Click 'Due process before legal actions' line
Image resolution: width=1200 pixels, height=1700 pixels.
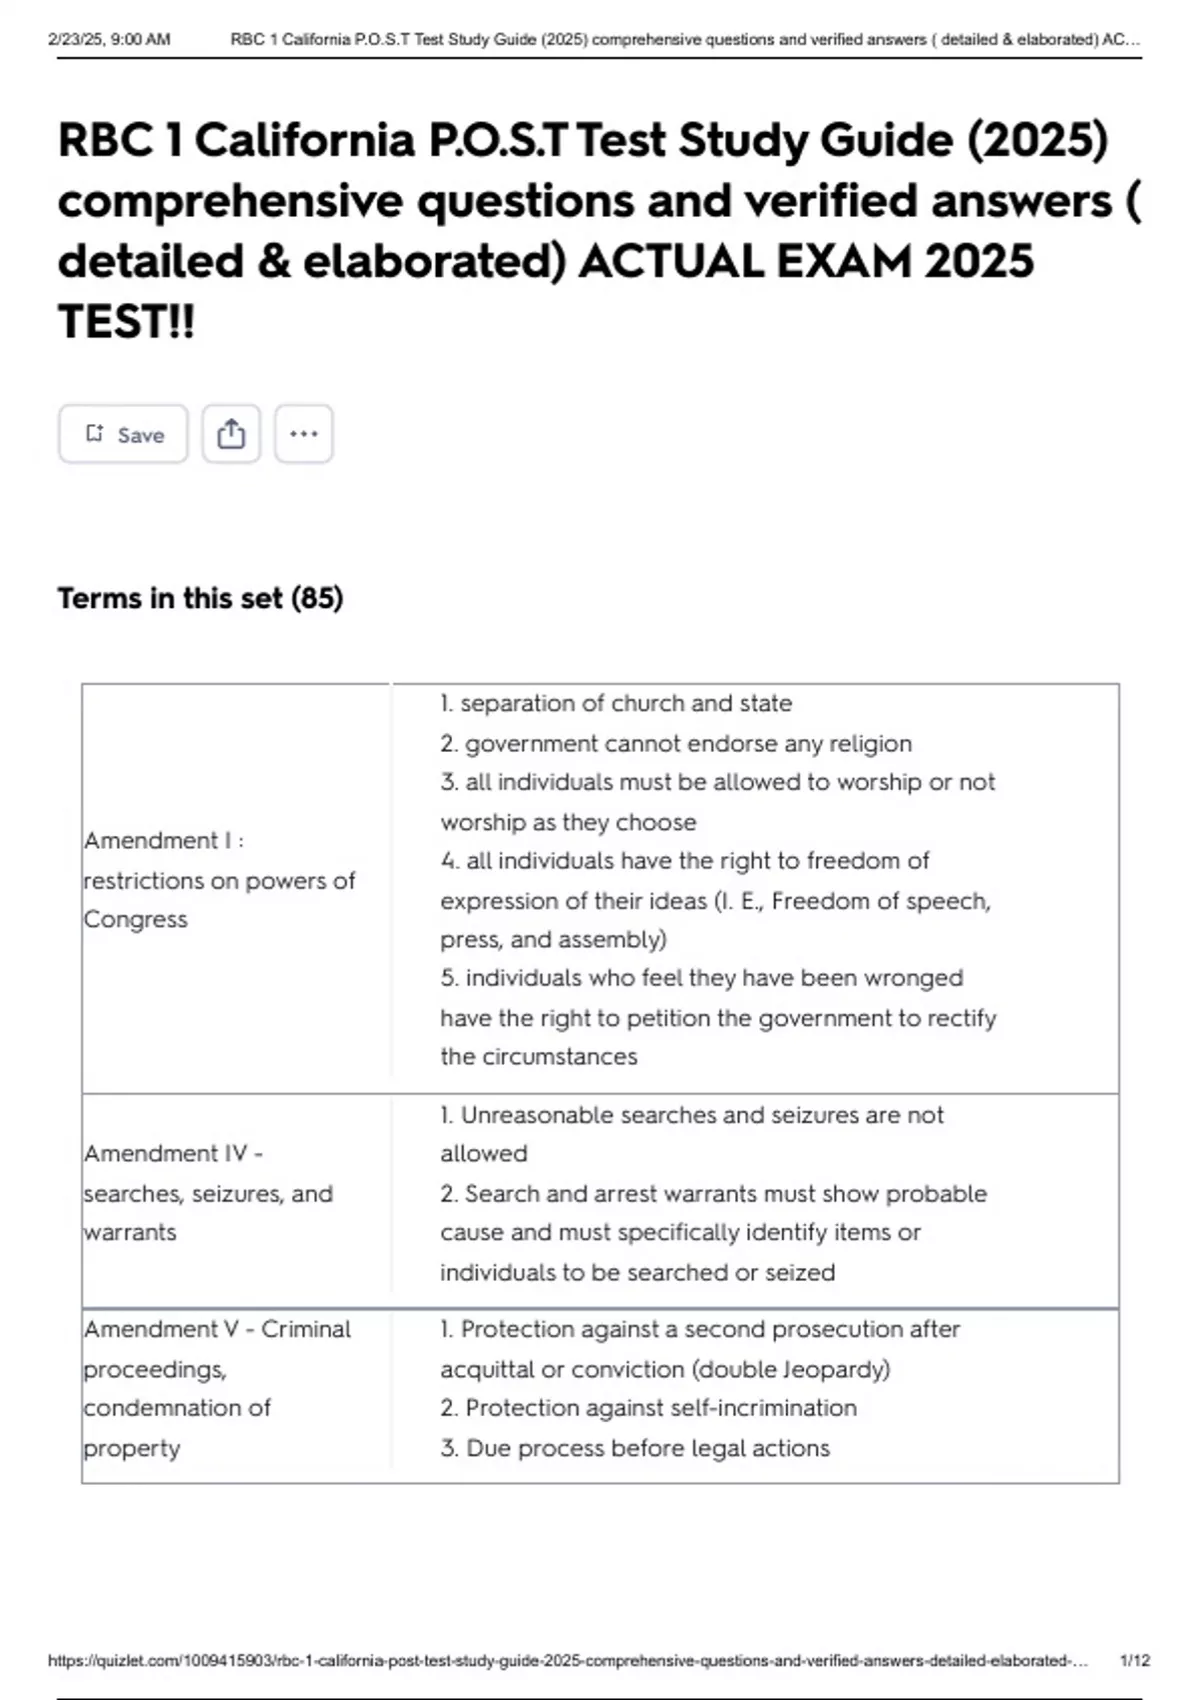[635, 1448]
